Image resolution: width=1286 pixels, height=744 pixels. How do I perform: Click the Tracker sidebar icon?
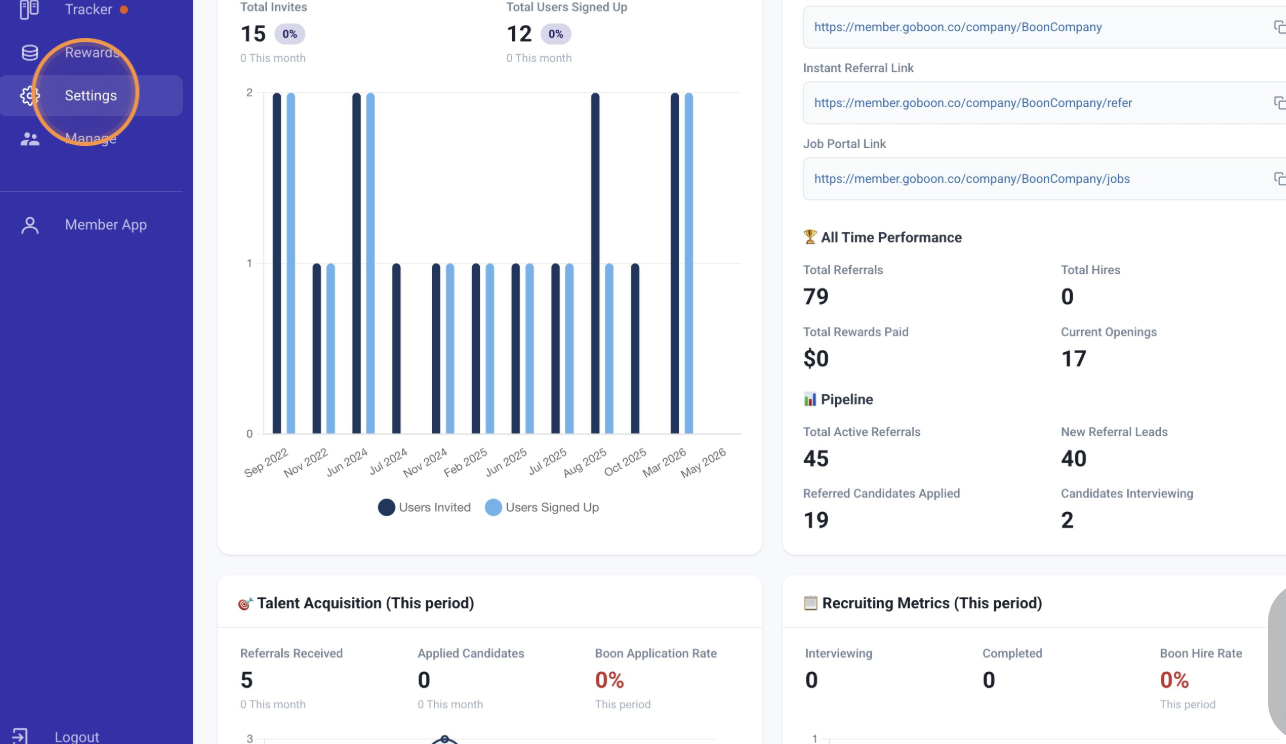click(30, 9)
